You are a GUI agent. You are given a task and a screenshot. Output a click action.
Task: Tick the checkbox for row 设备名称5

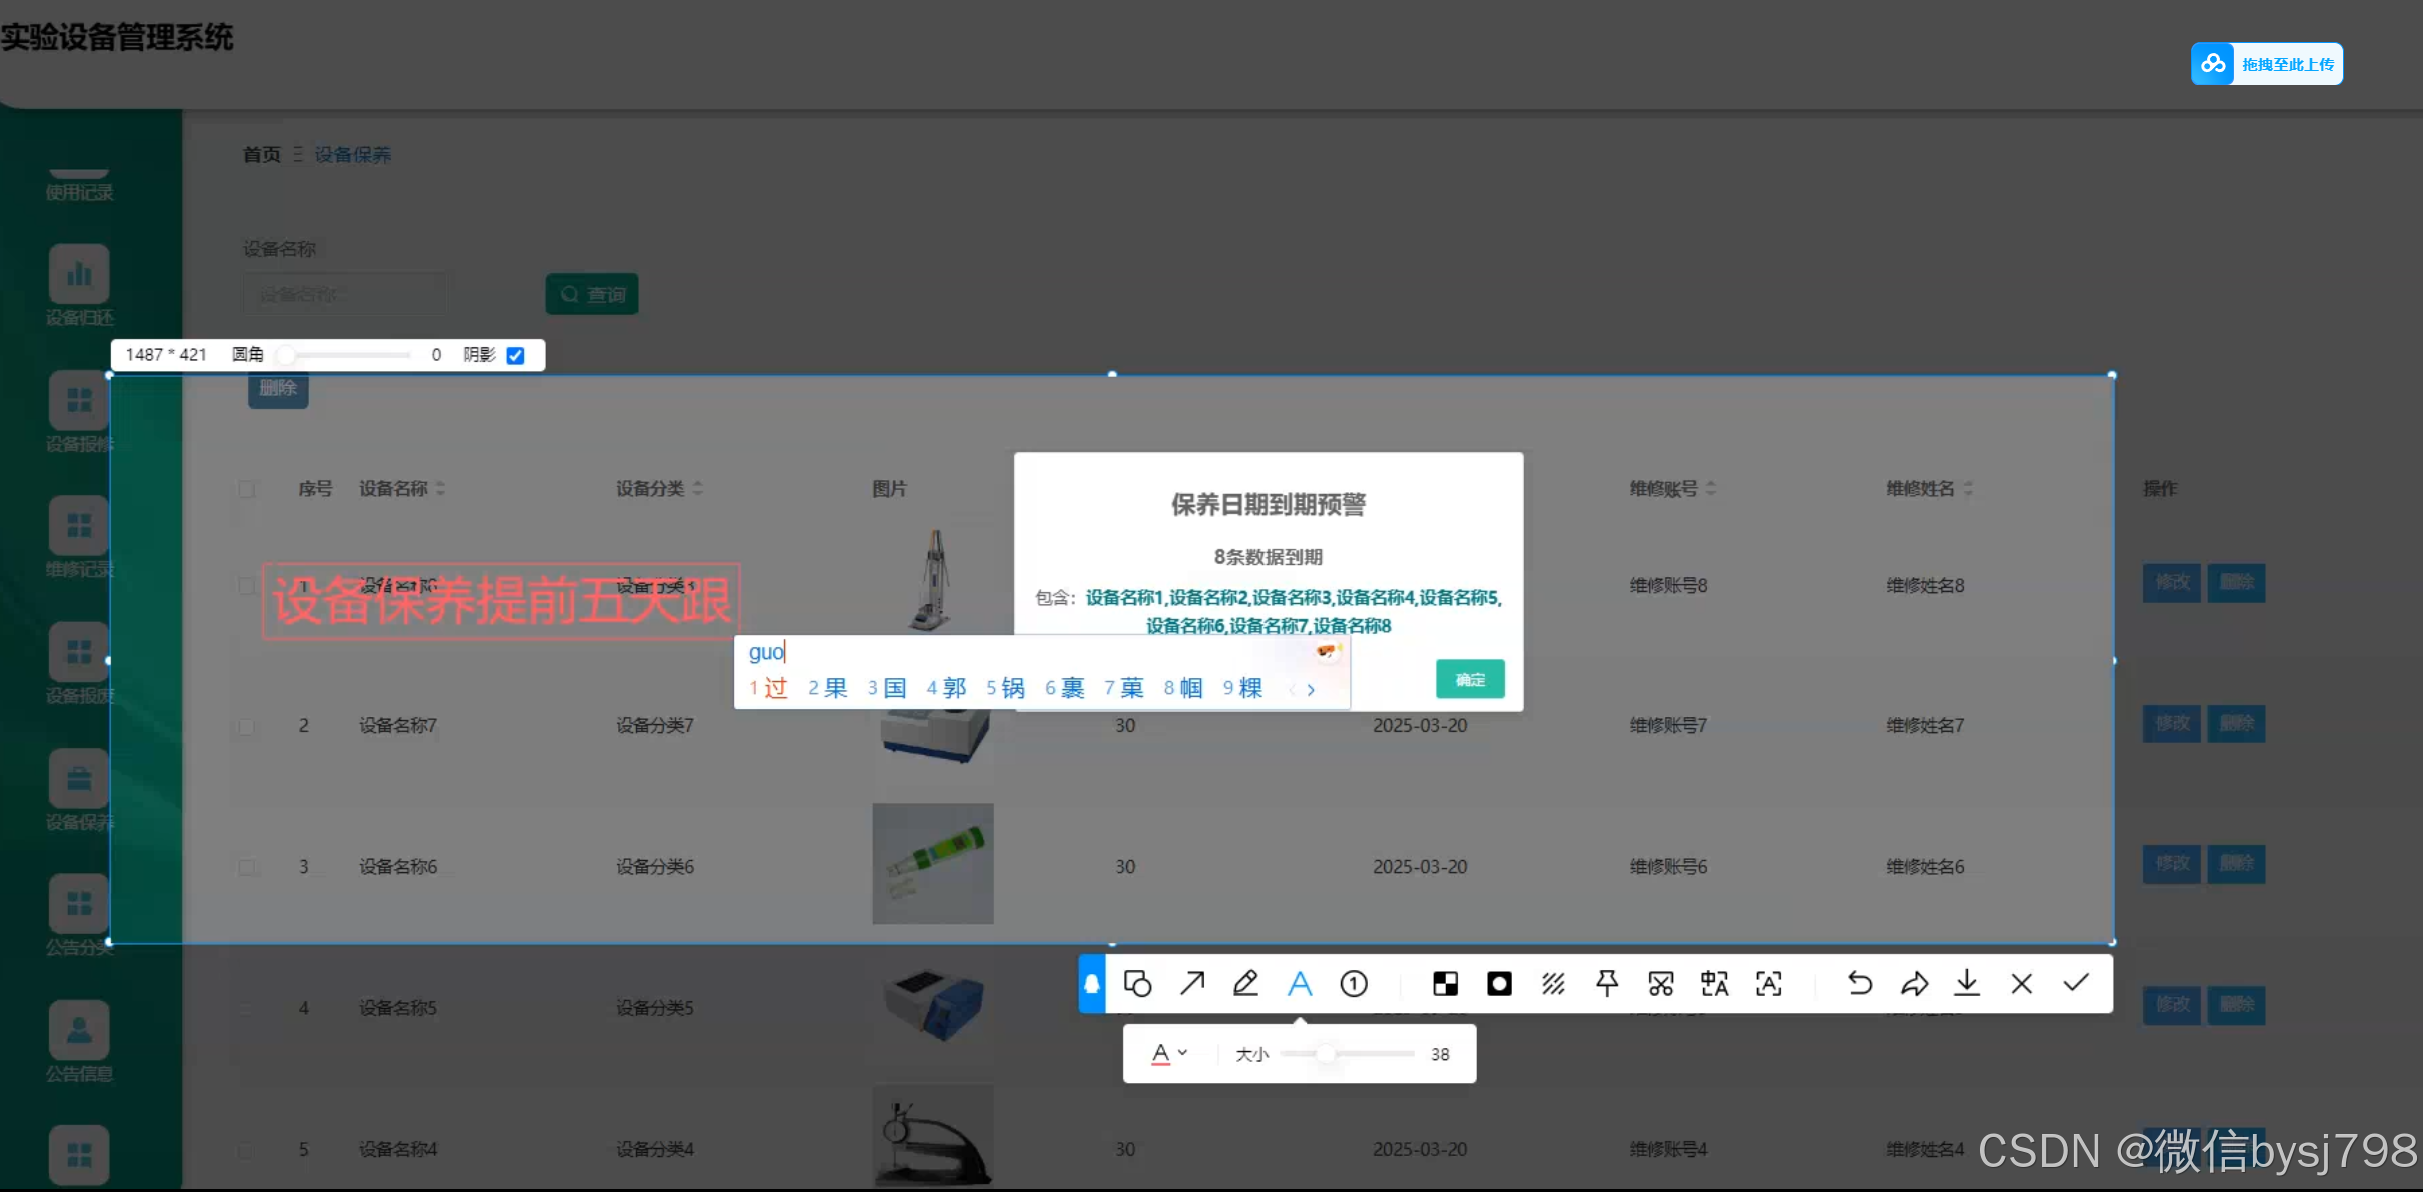(247, 1008)
